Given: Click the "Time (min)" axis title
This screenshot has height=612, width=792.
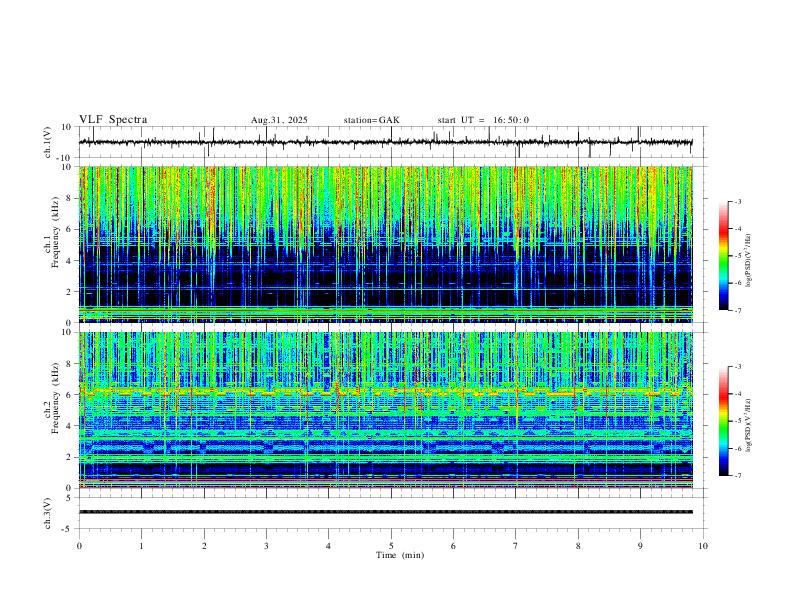Looking at the screenshot, I should click(400, 555).
